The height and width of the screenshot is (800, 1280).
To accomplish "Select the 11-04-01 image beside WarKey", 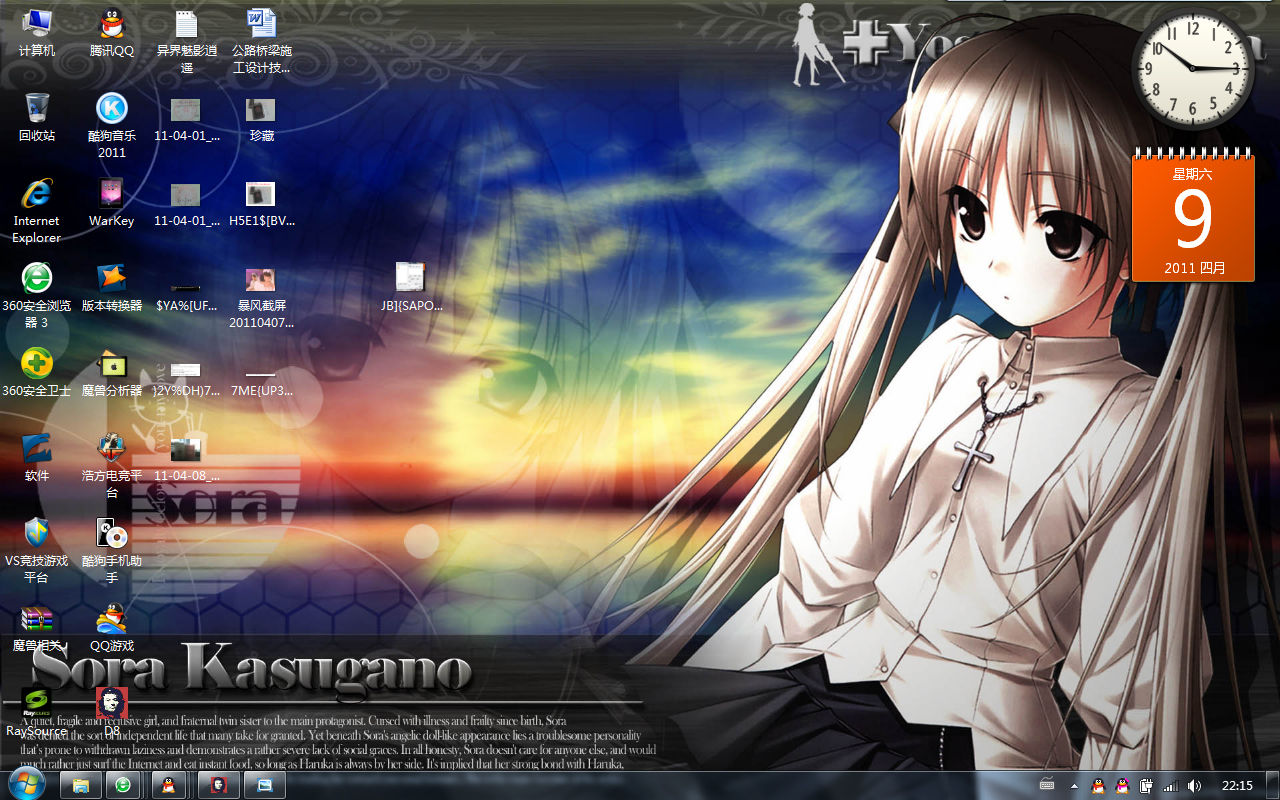I will click(x=186, y=203).
